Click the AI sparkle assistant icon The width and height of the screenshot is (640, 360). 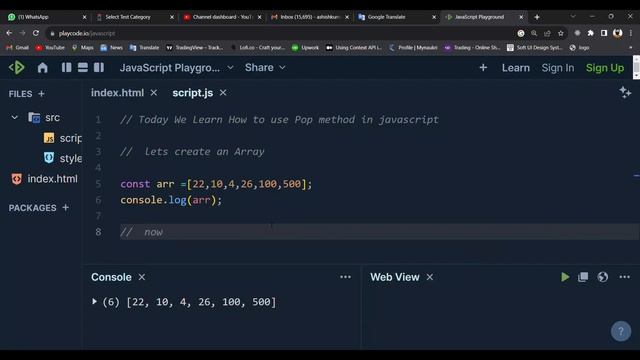[x=625, y=93]
